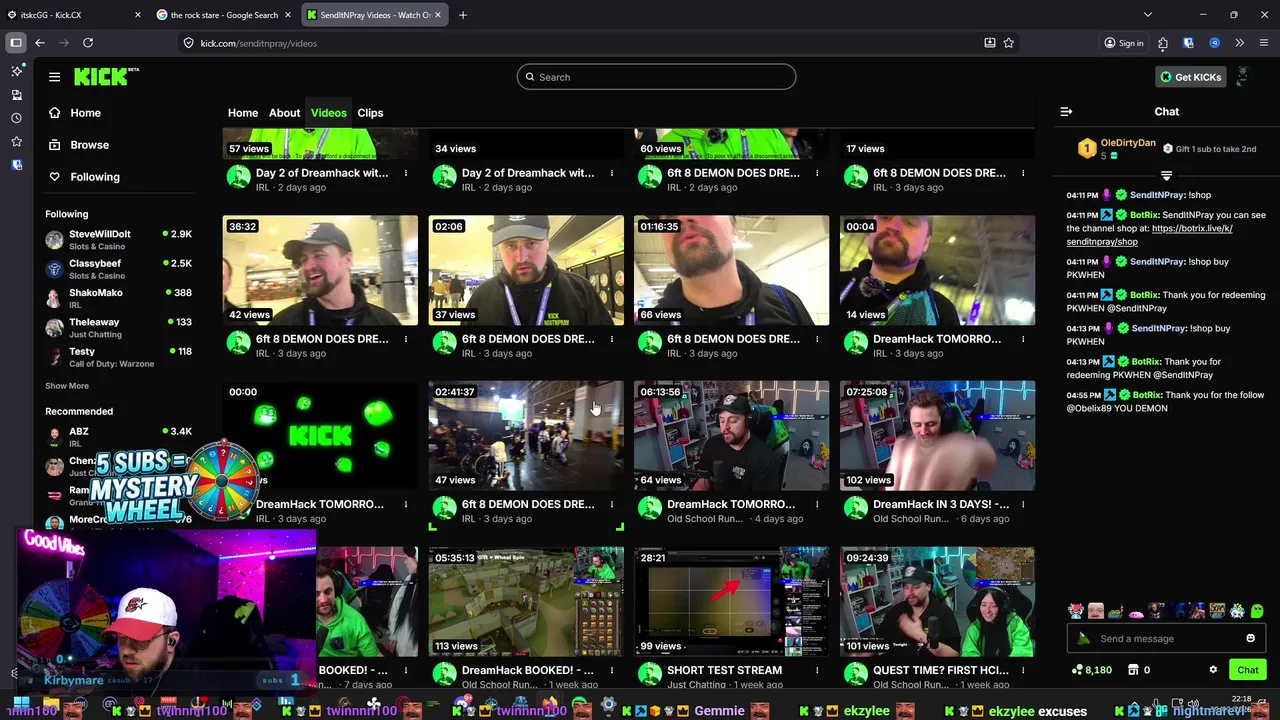Viewport: 1280px width, 720px height.
Task: Open options menu for 36:32 video
Action: (x=406, y=339)
